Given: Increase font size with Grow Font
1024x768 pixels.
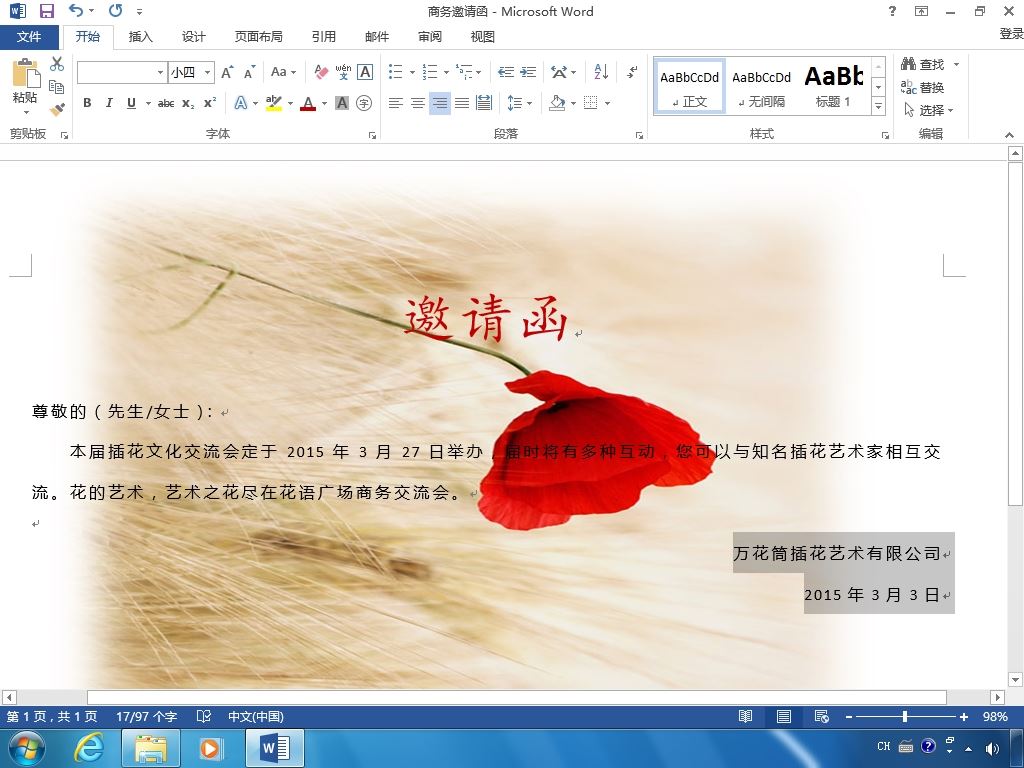Looking at the screenshot, I should pyautogui.click(x=227, y=72).
